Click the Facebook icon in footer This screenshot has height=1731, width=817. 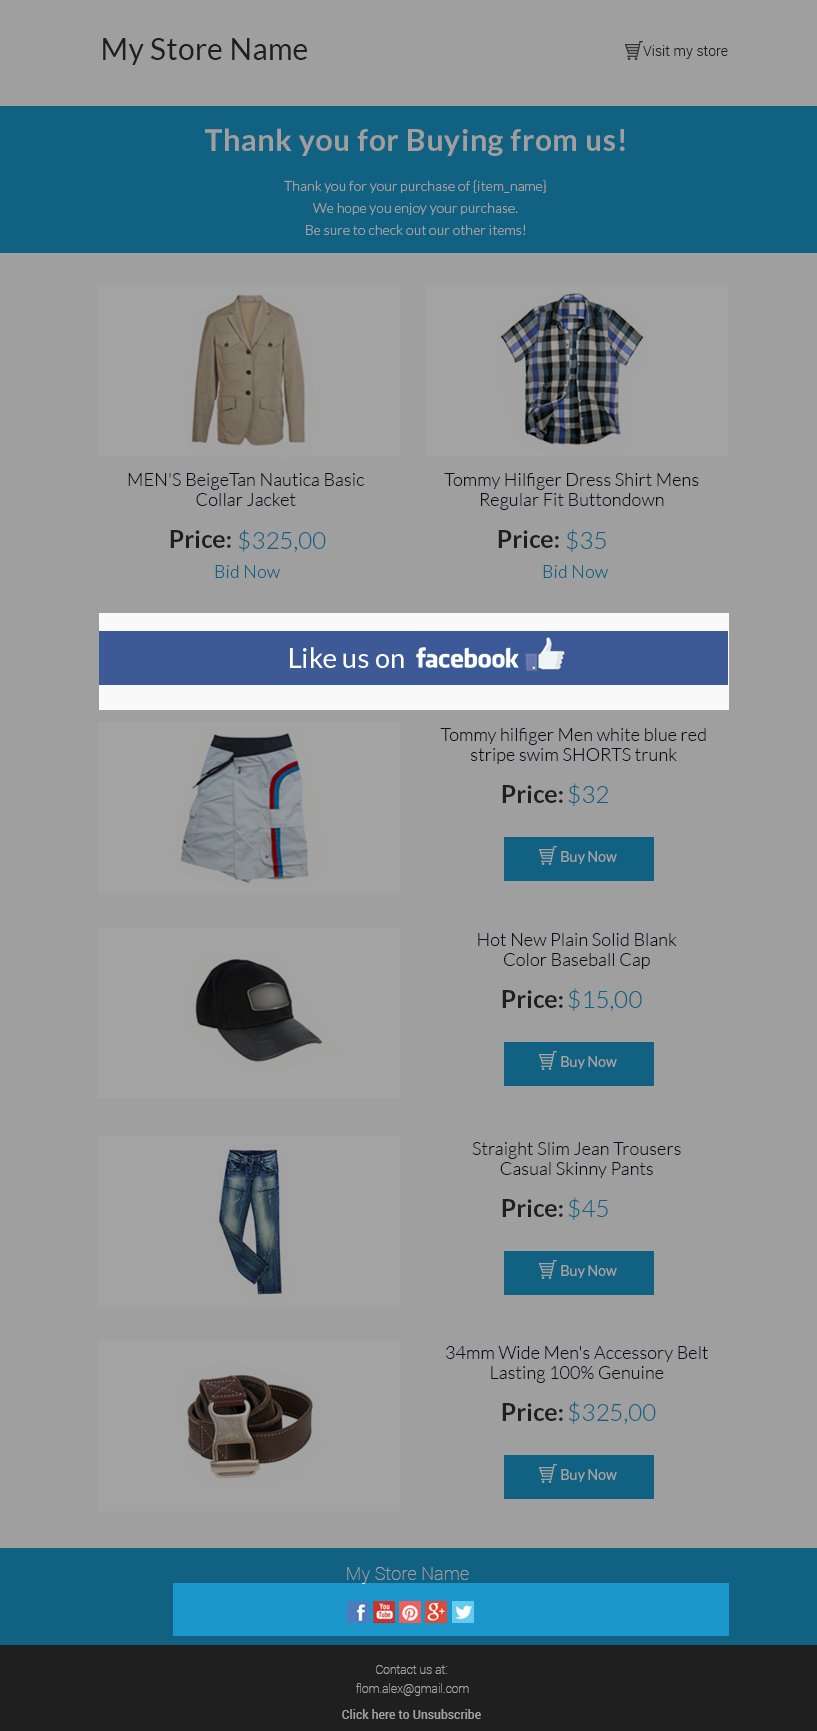point(359,1612)
